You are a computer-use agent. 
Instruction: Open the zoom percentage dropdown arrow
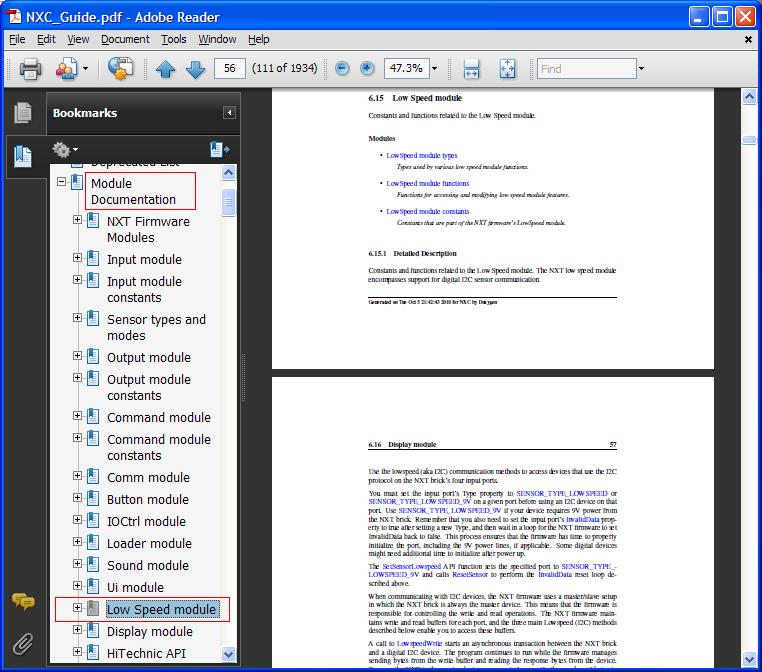pos(434,69)
